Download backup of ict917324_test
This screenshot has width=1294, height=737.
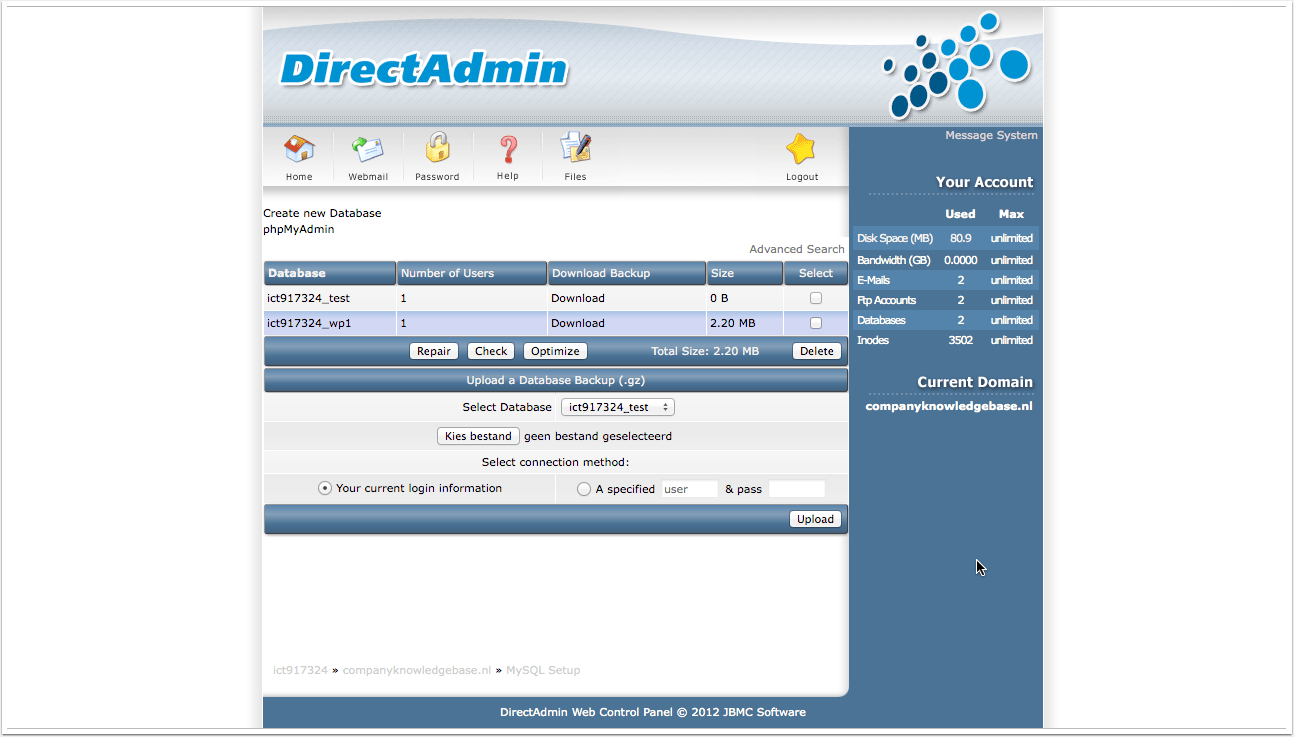coord(578,298)
